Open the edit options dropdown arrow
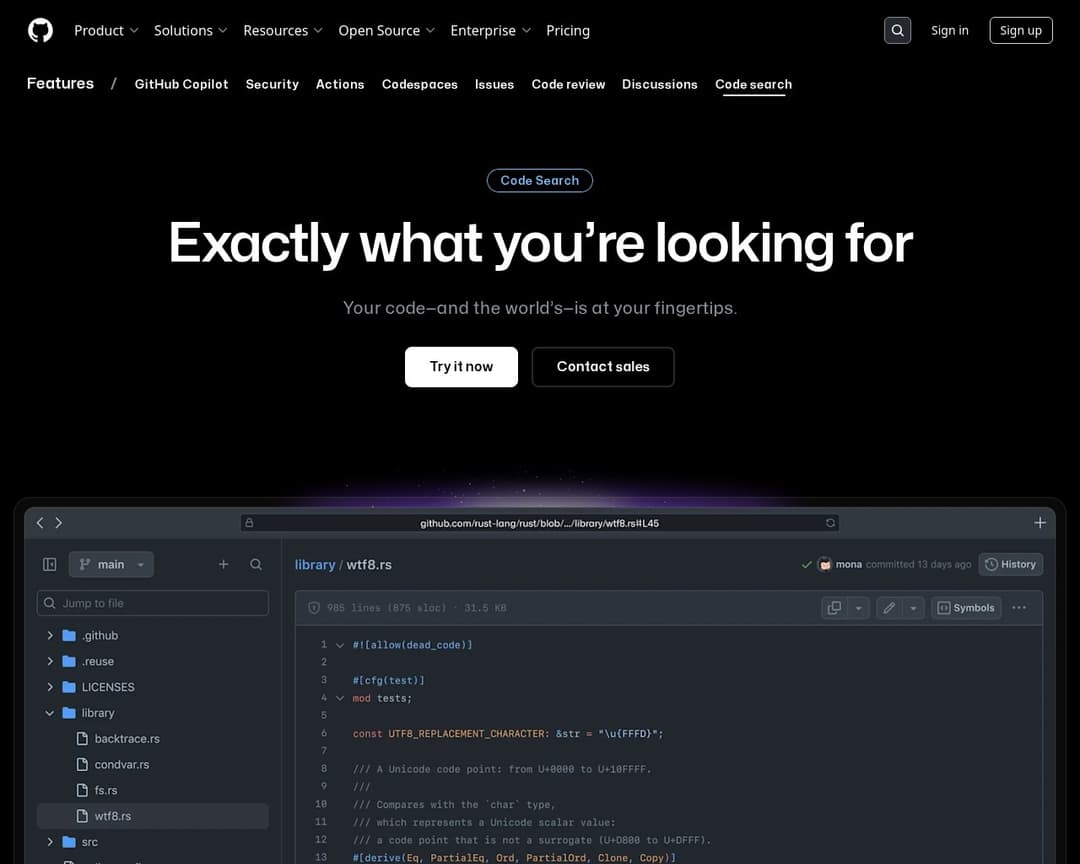 click(x=913, y=608)
